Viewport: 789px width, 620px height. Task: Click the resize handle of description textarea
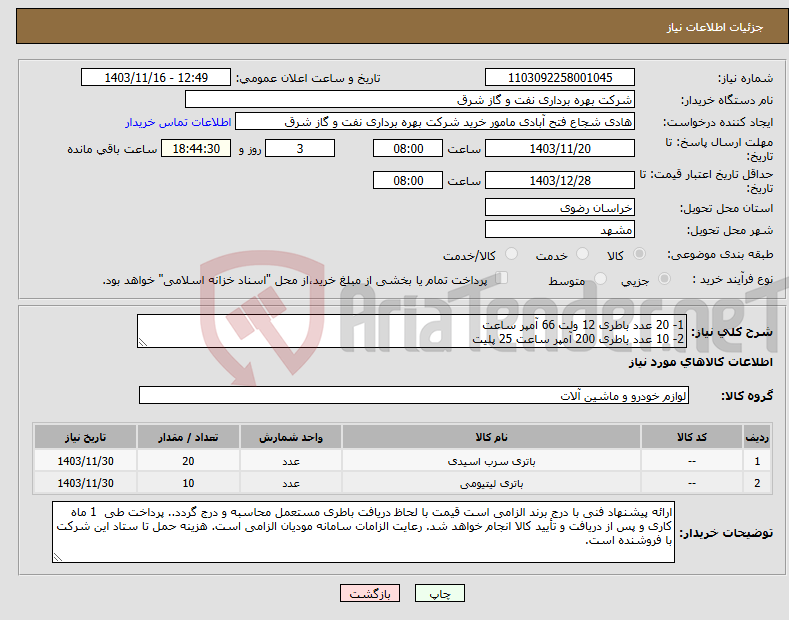tap(143, 342)
